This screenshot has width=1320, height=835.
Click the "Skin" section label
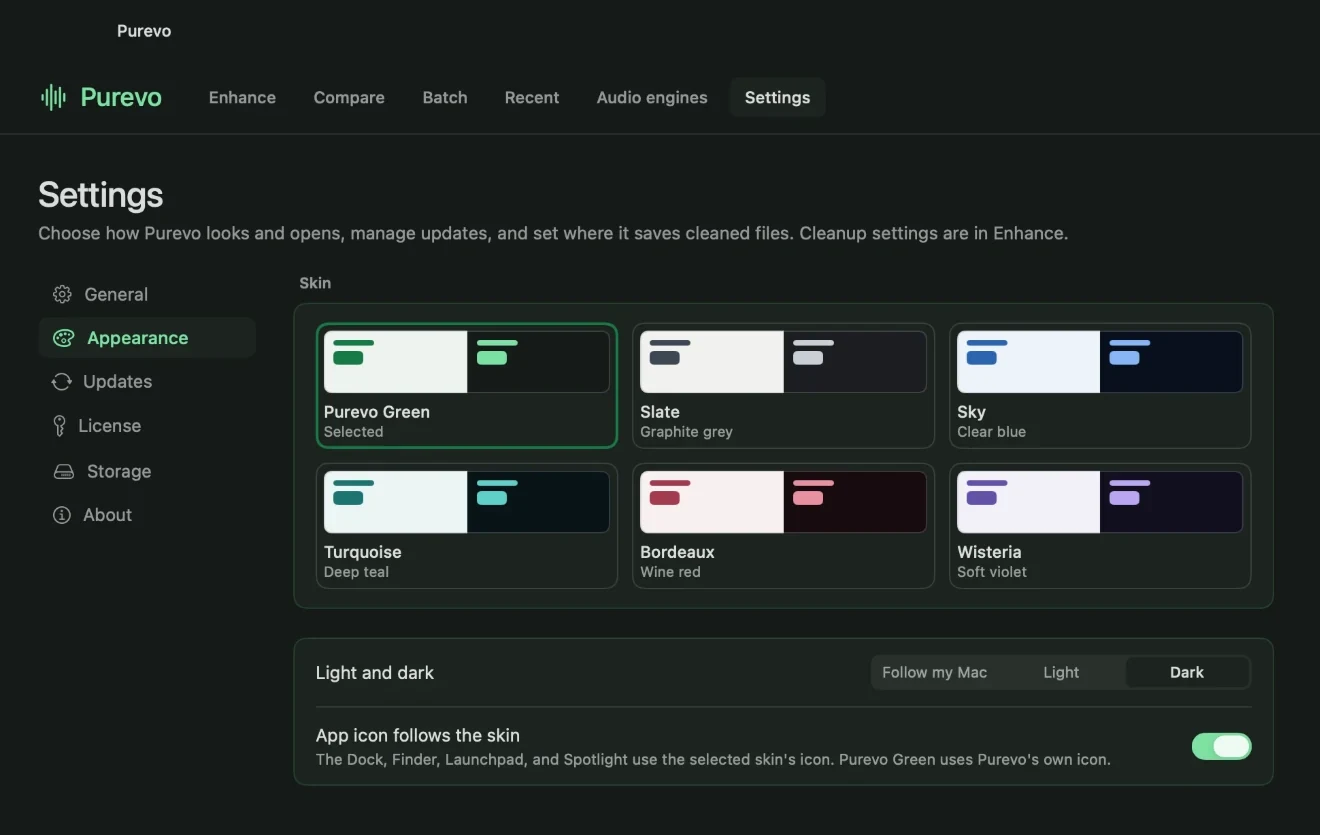(x=315, y=283)
